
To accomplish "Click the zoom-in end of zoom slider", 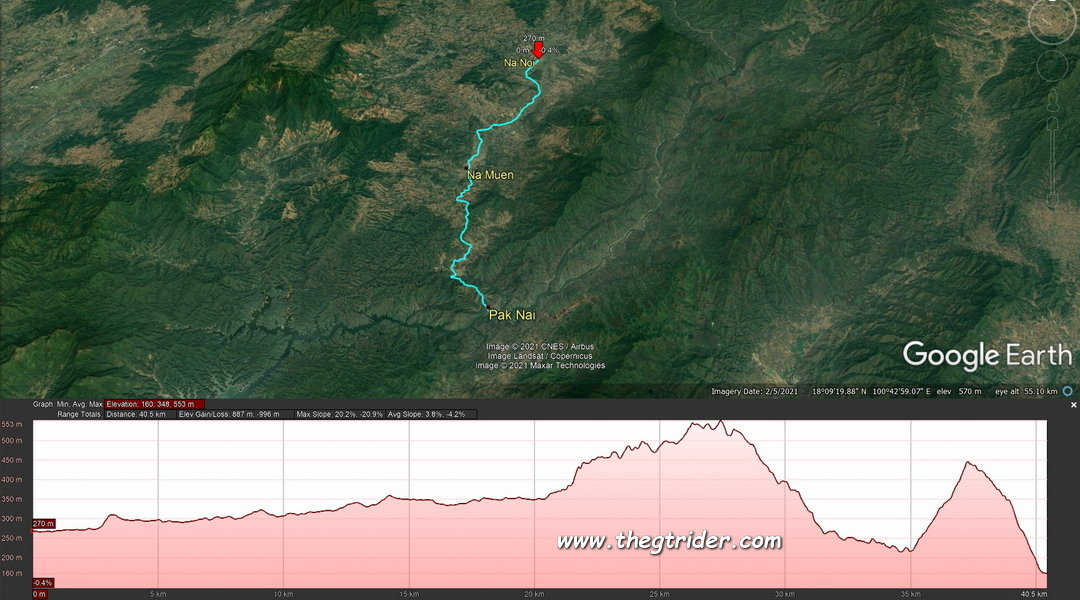I will (1052, 124).
